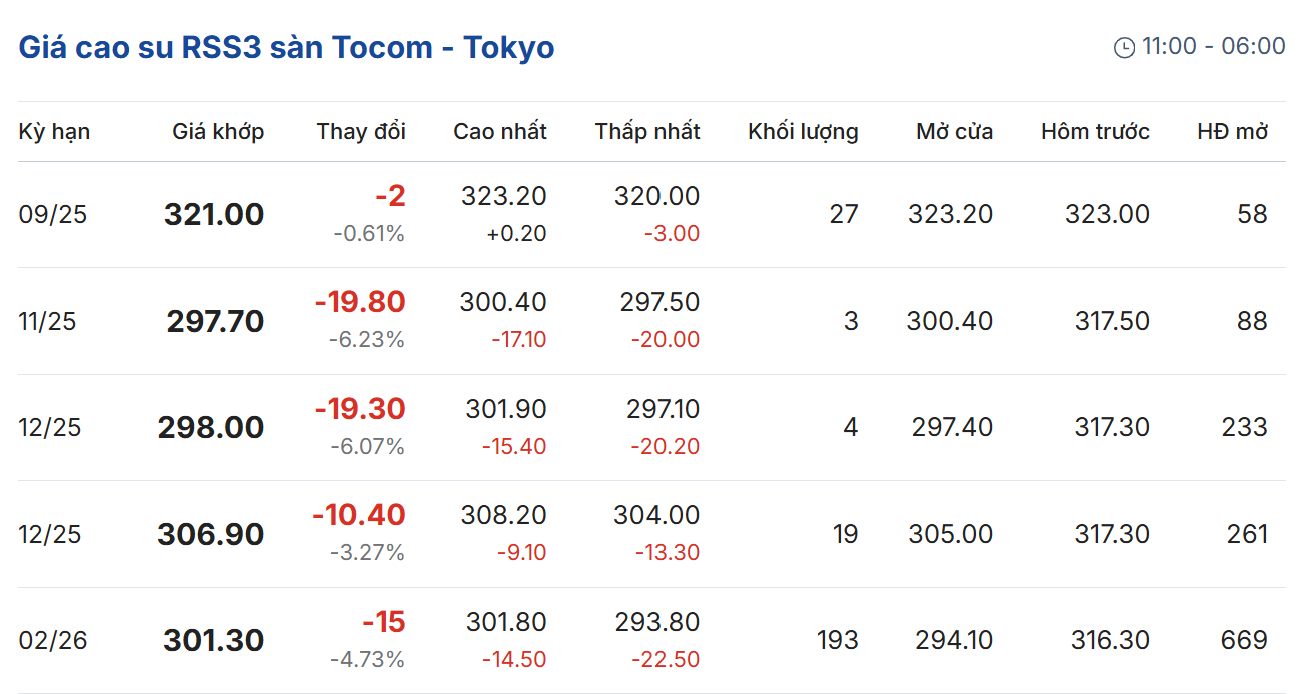
Task: Open the 09/25 contract term row
Action: (53, 214)
